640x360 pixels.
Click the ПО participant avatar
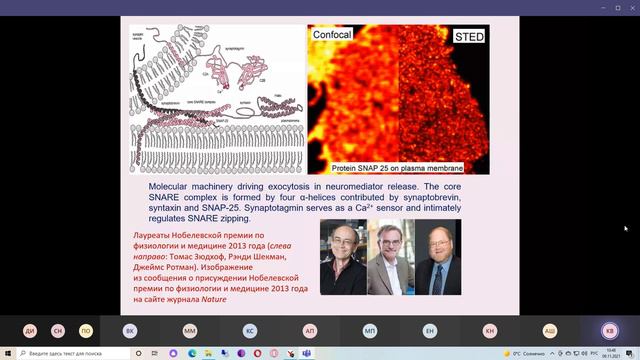pyautogui.click(x=86, y=331)
